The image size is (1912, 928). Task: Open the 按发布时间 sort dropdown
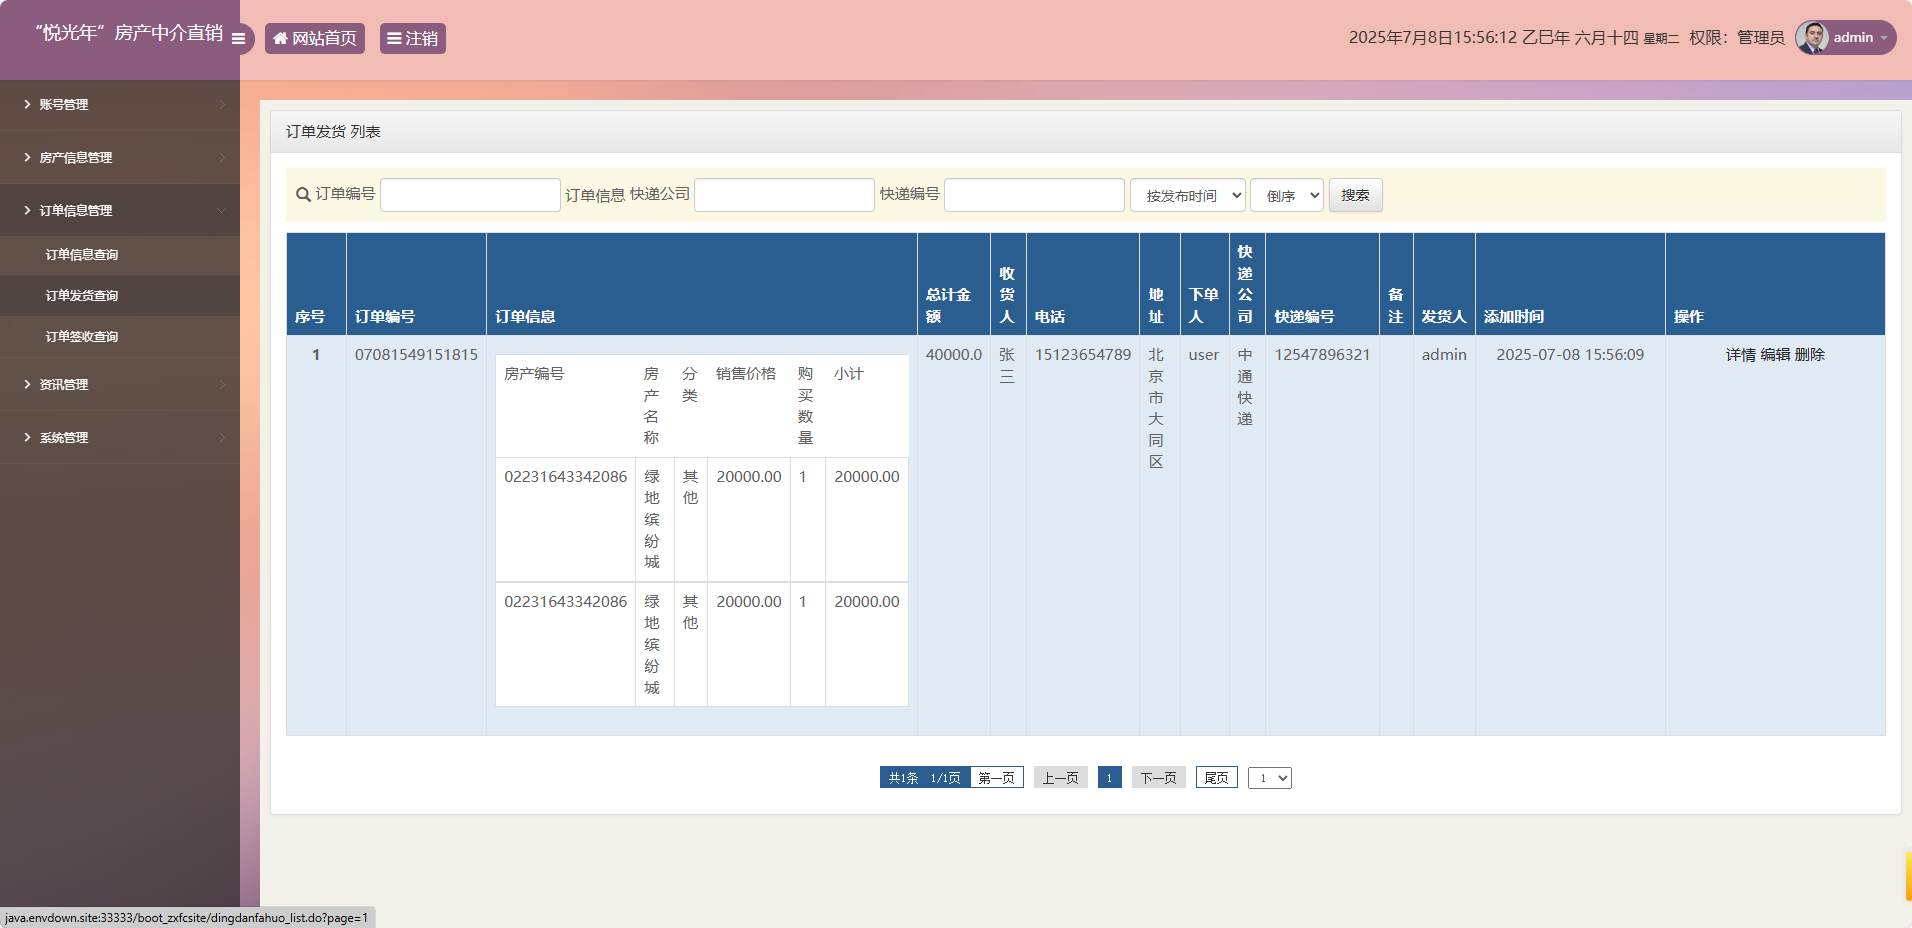tap(1188, 195)
